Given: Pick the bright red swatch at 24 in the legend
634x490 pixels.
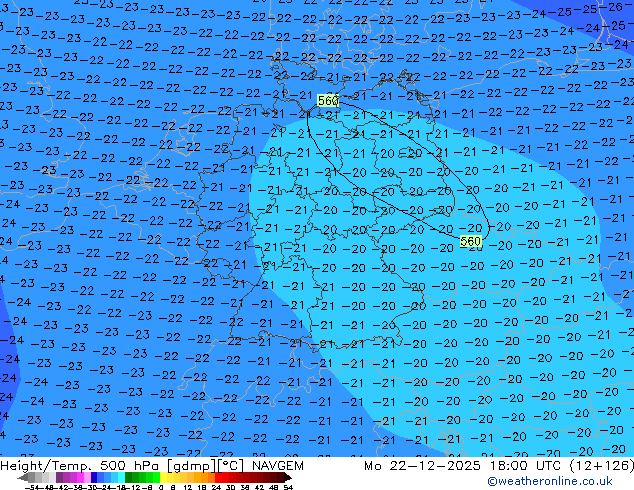Looking at the screenshot, I should [x=218, y=478].
